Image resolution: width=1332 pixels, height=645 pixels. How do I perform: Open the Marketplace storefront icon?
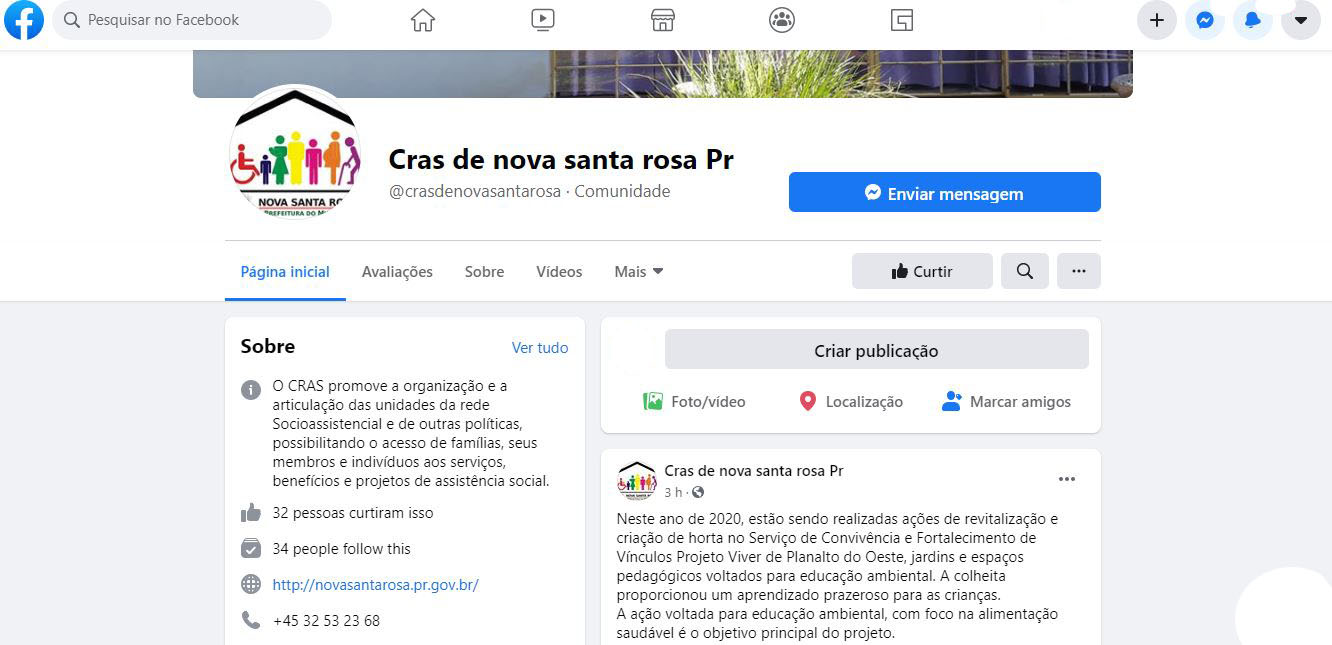[662, 20]
